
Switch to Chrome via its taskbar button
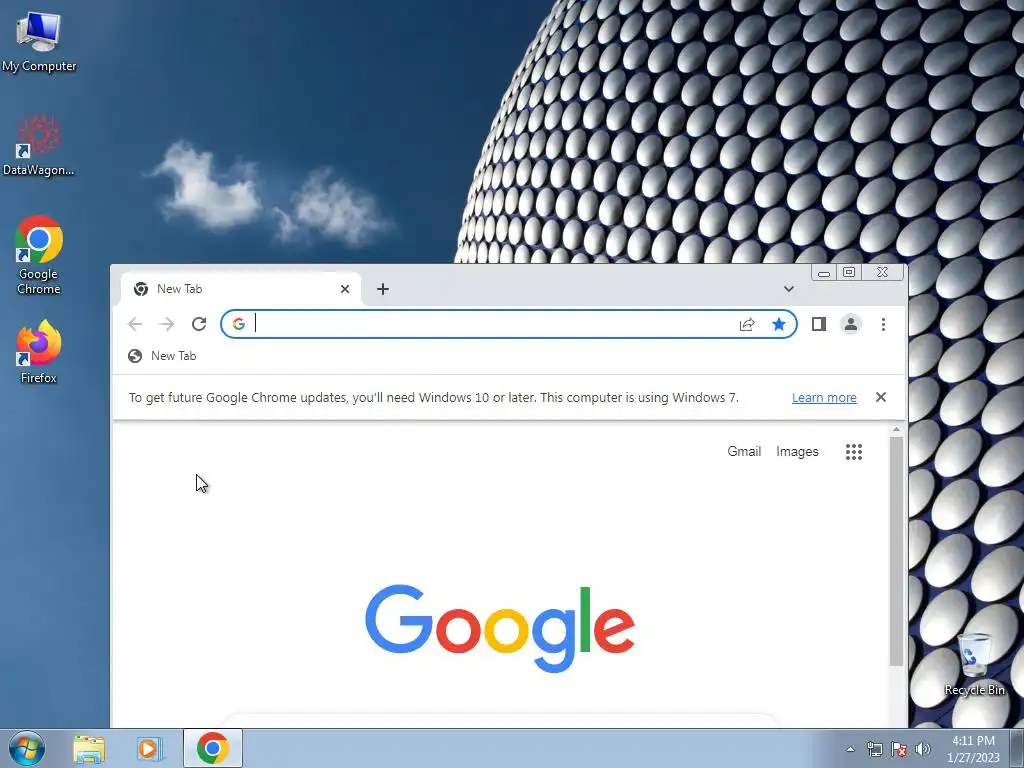(212, 748)
